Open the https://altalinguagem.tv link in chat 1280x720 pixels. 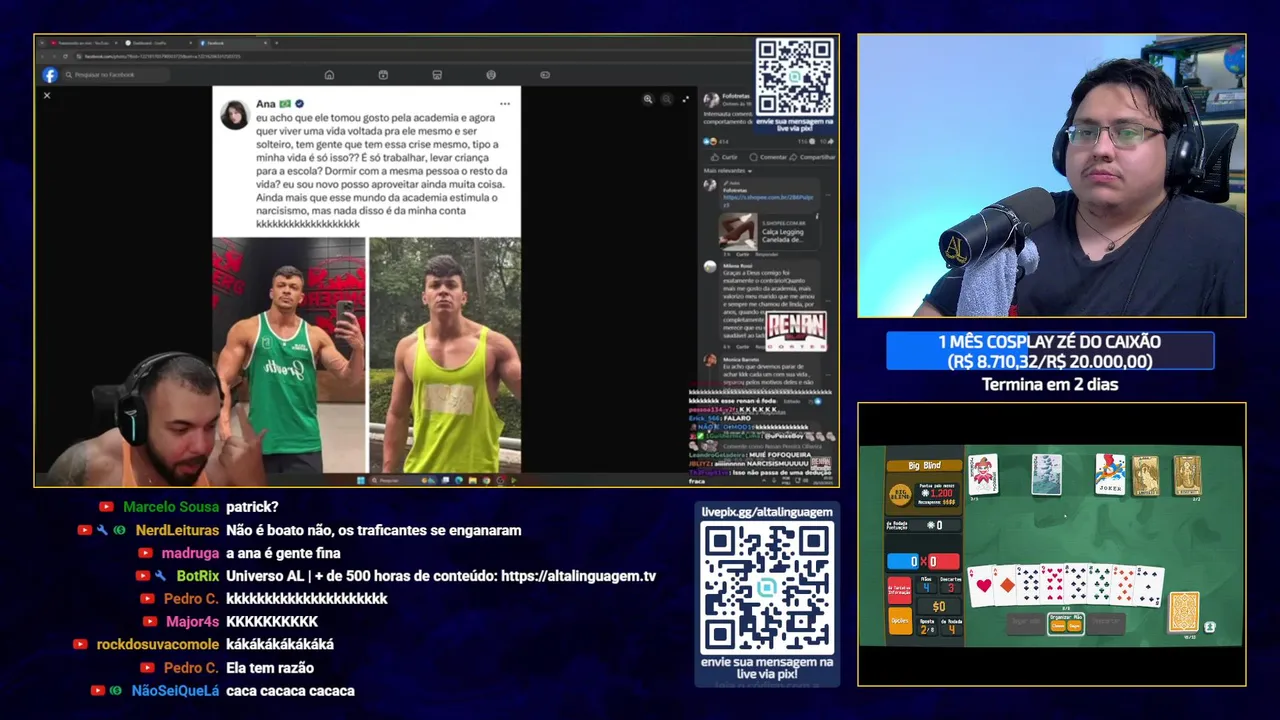click(578, 576)
